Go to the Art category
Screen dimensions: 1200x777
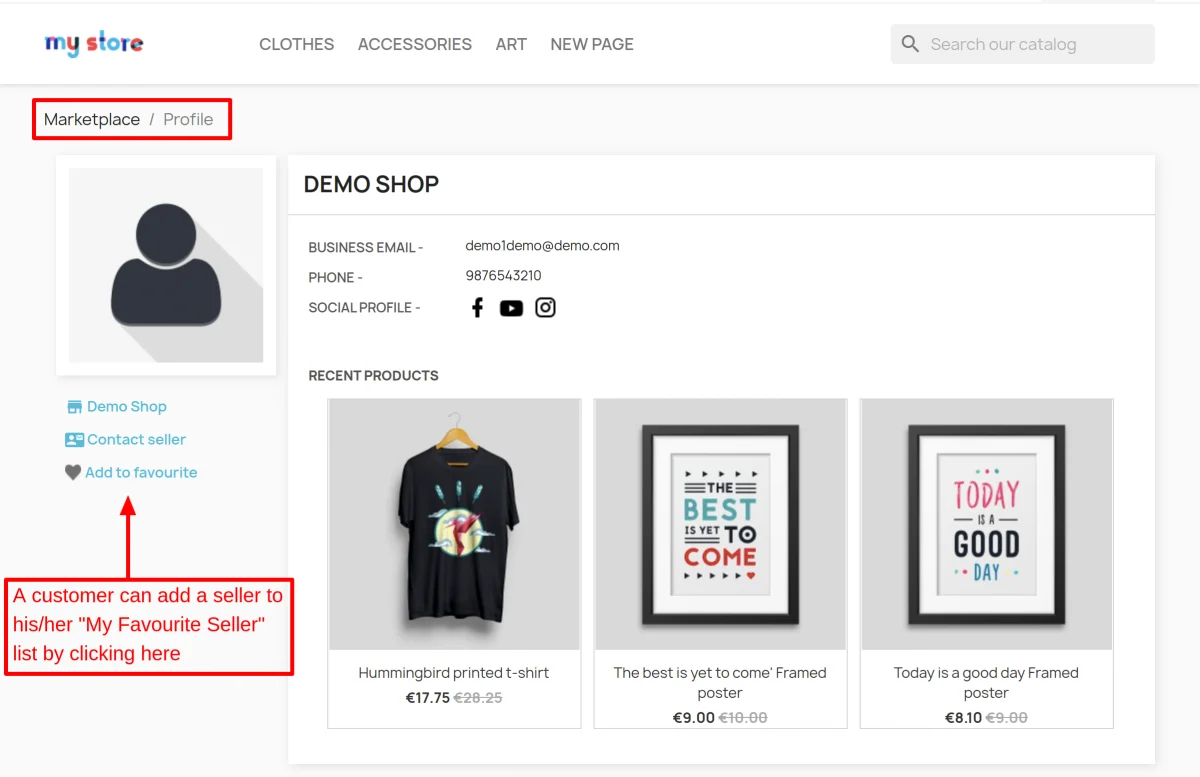[x=511, y=44]
